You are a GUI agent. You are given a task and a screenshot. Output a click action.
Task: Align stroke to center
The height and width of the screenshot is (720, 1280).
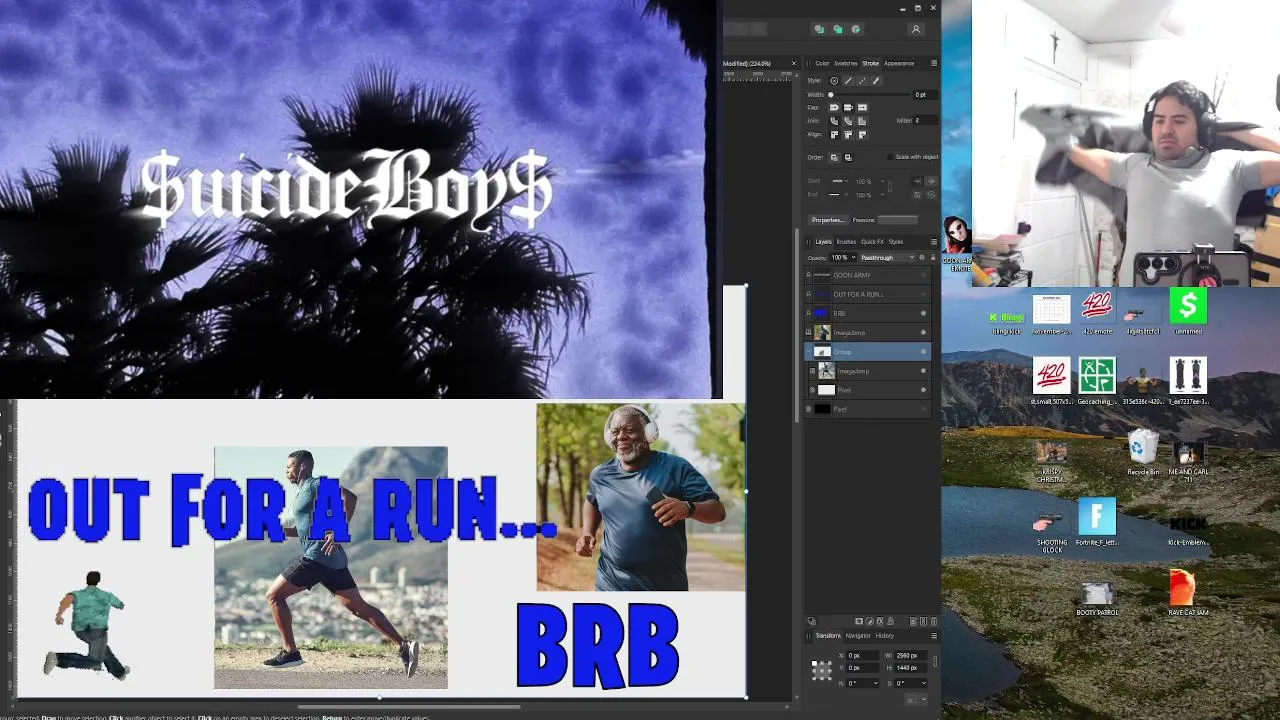point(834,135)
